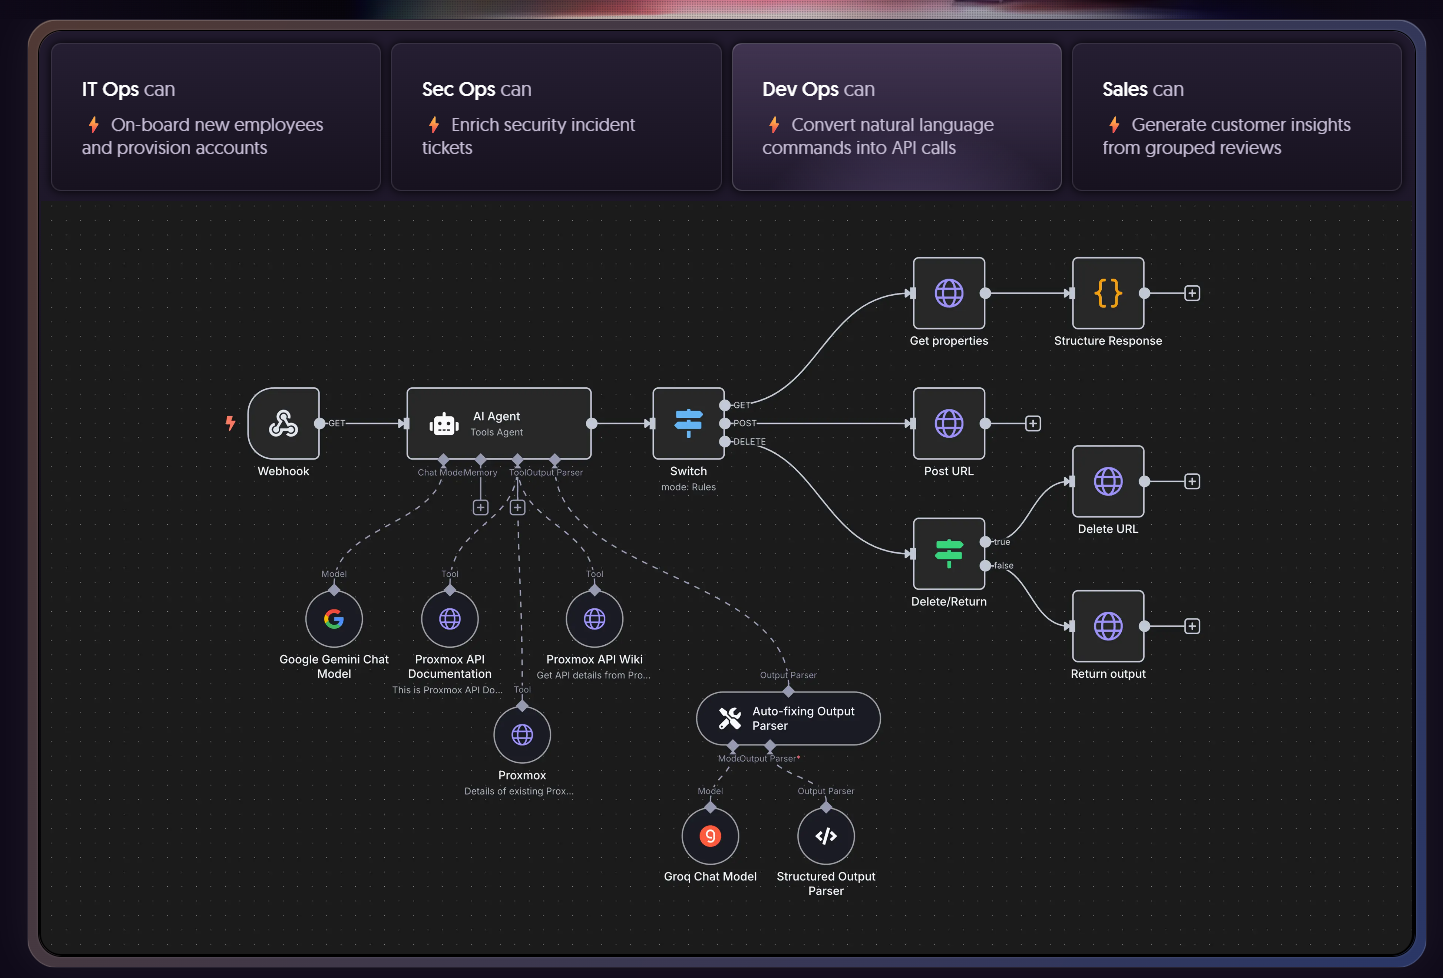The height and width of the screenshot is (978, 1443).
Task: Click the 'mode: Rules' text under Switch
Action: point(688,487)
